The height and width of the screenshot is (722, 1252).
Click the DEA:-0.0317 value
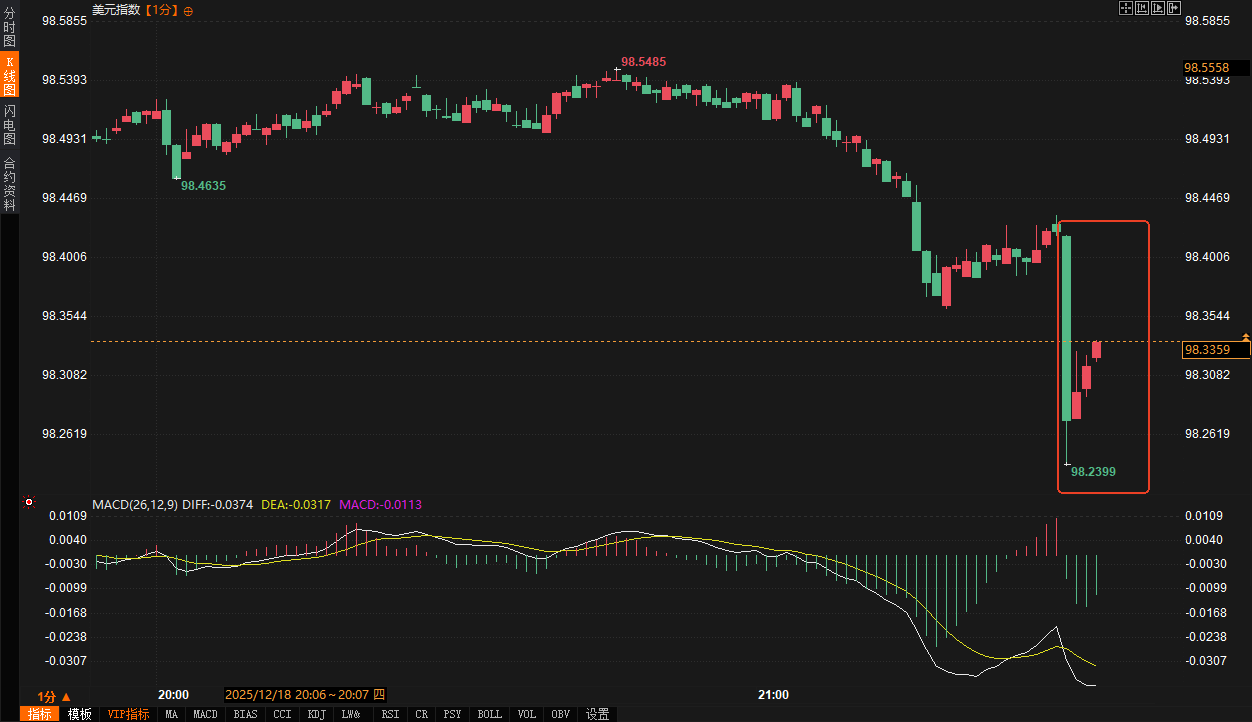point(295,505)
